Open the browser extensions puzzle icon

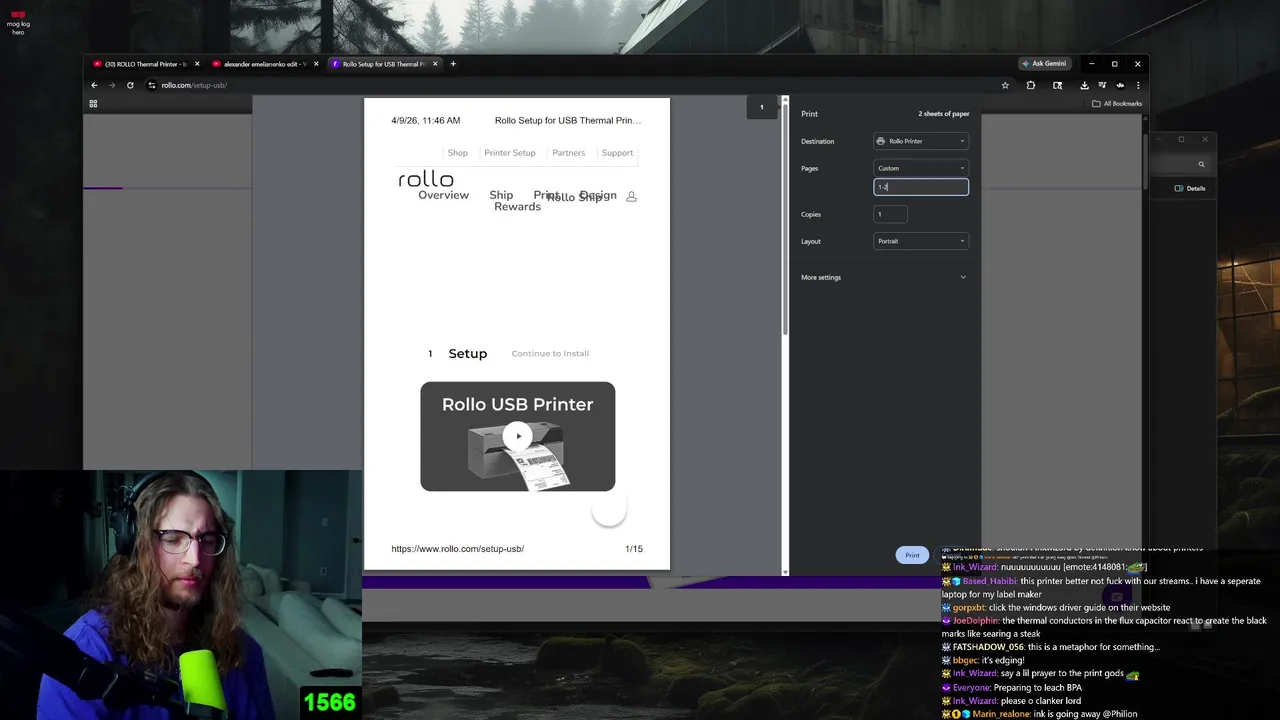tap(1031, 85)
